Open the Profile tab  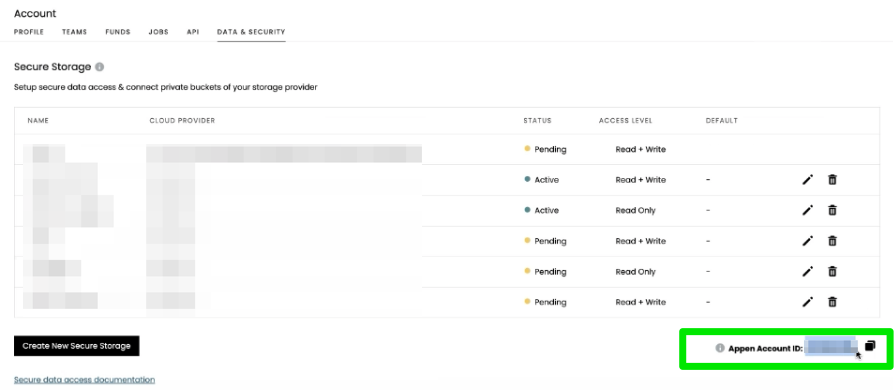(x=29, y=32)
